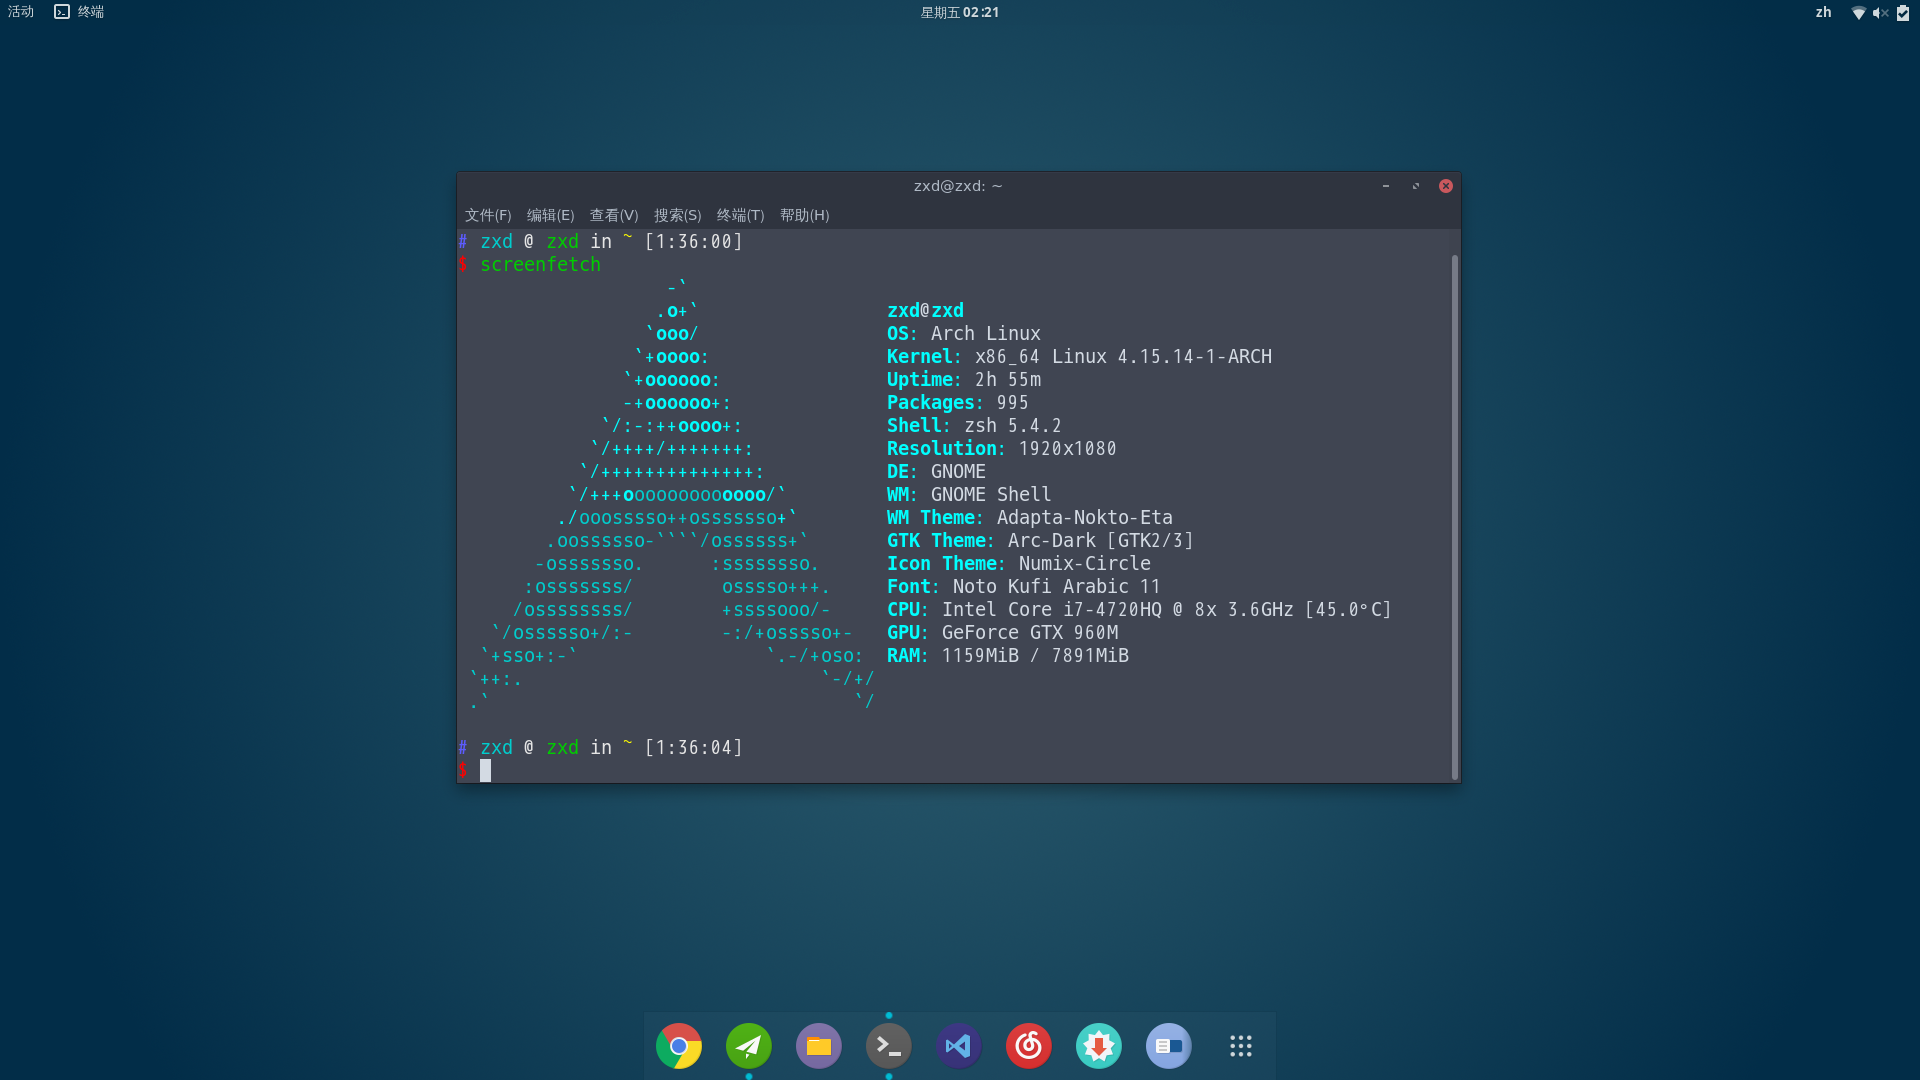1920x1080 pixels.
Task: Click the DE: GNOME line
Action: point(937,472)
